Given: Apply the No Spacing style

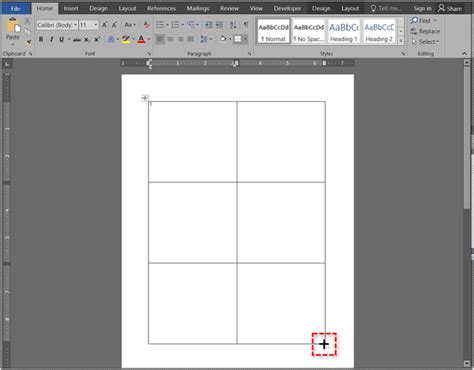Looking at the screenshot, I should 308,31.
